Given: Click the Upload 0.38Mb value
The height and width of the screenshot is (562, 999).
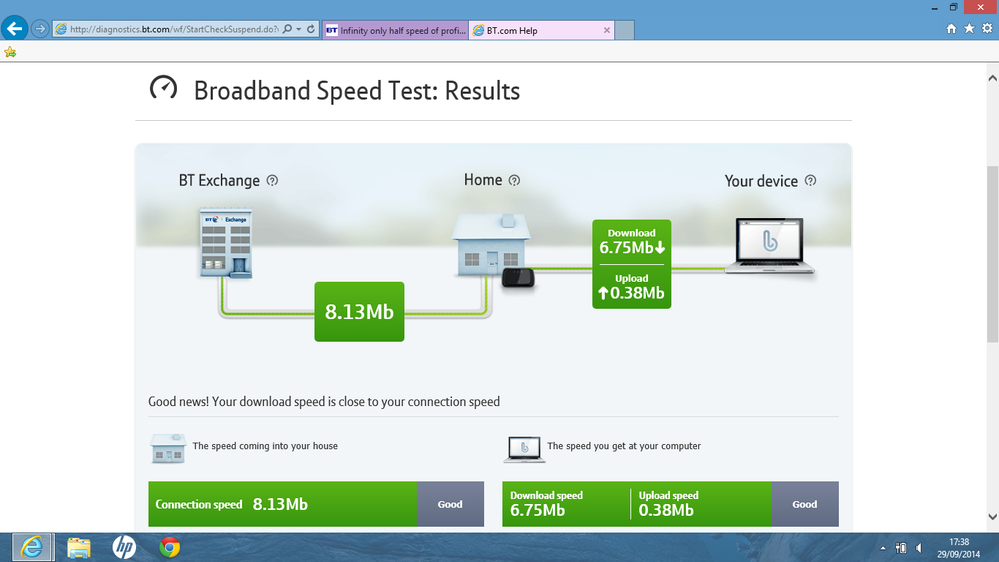Looking at the screenshot, I should click(631, 292).
